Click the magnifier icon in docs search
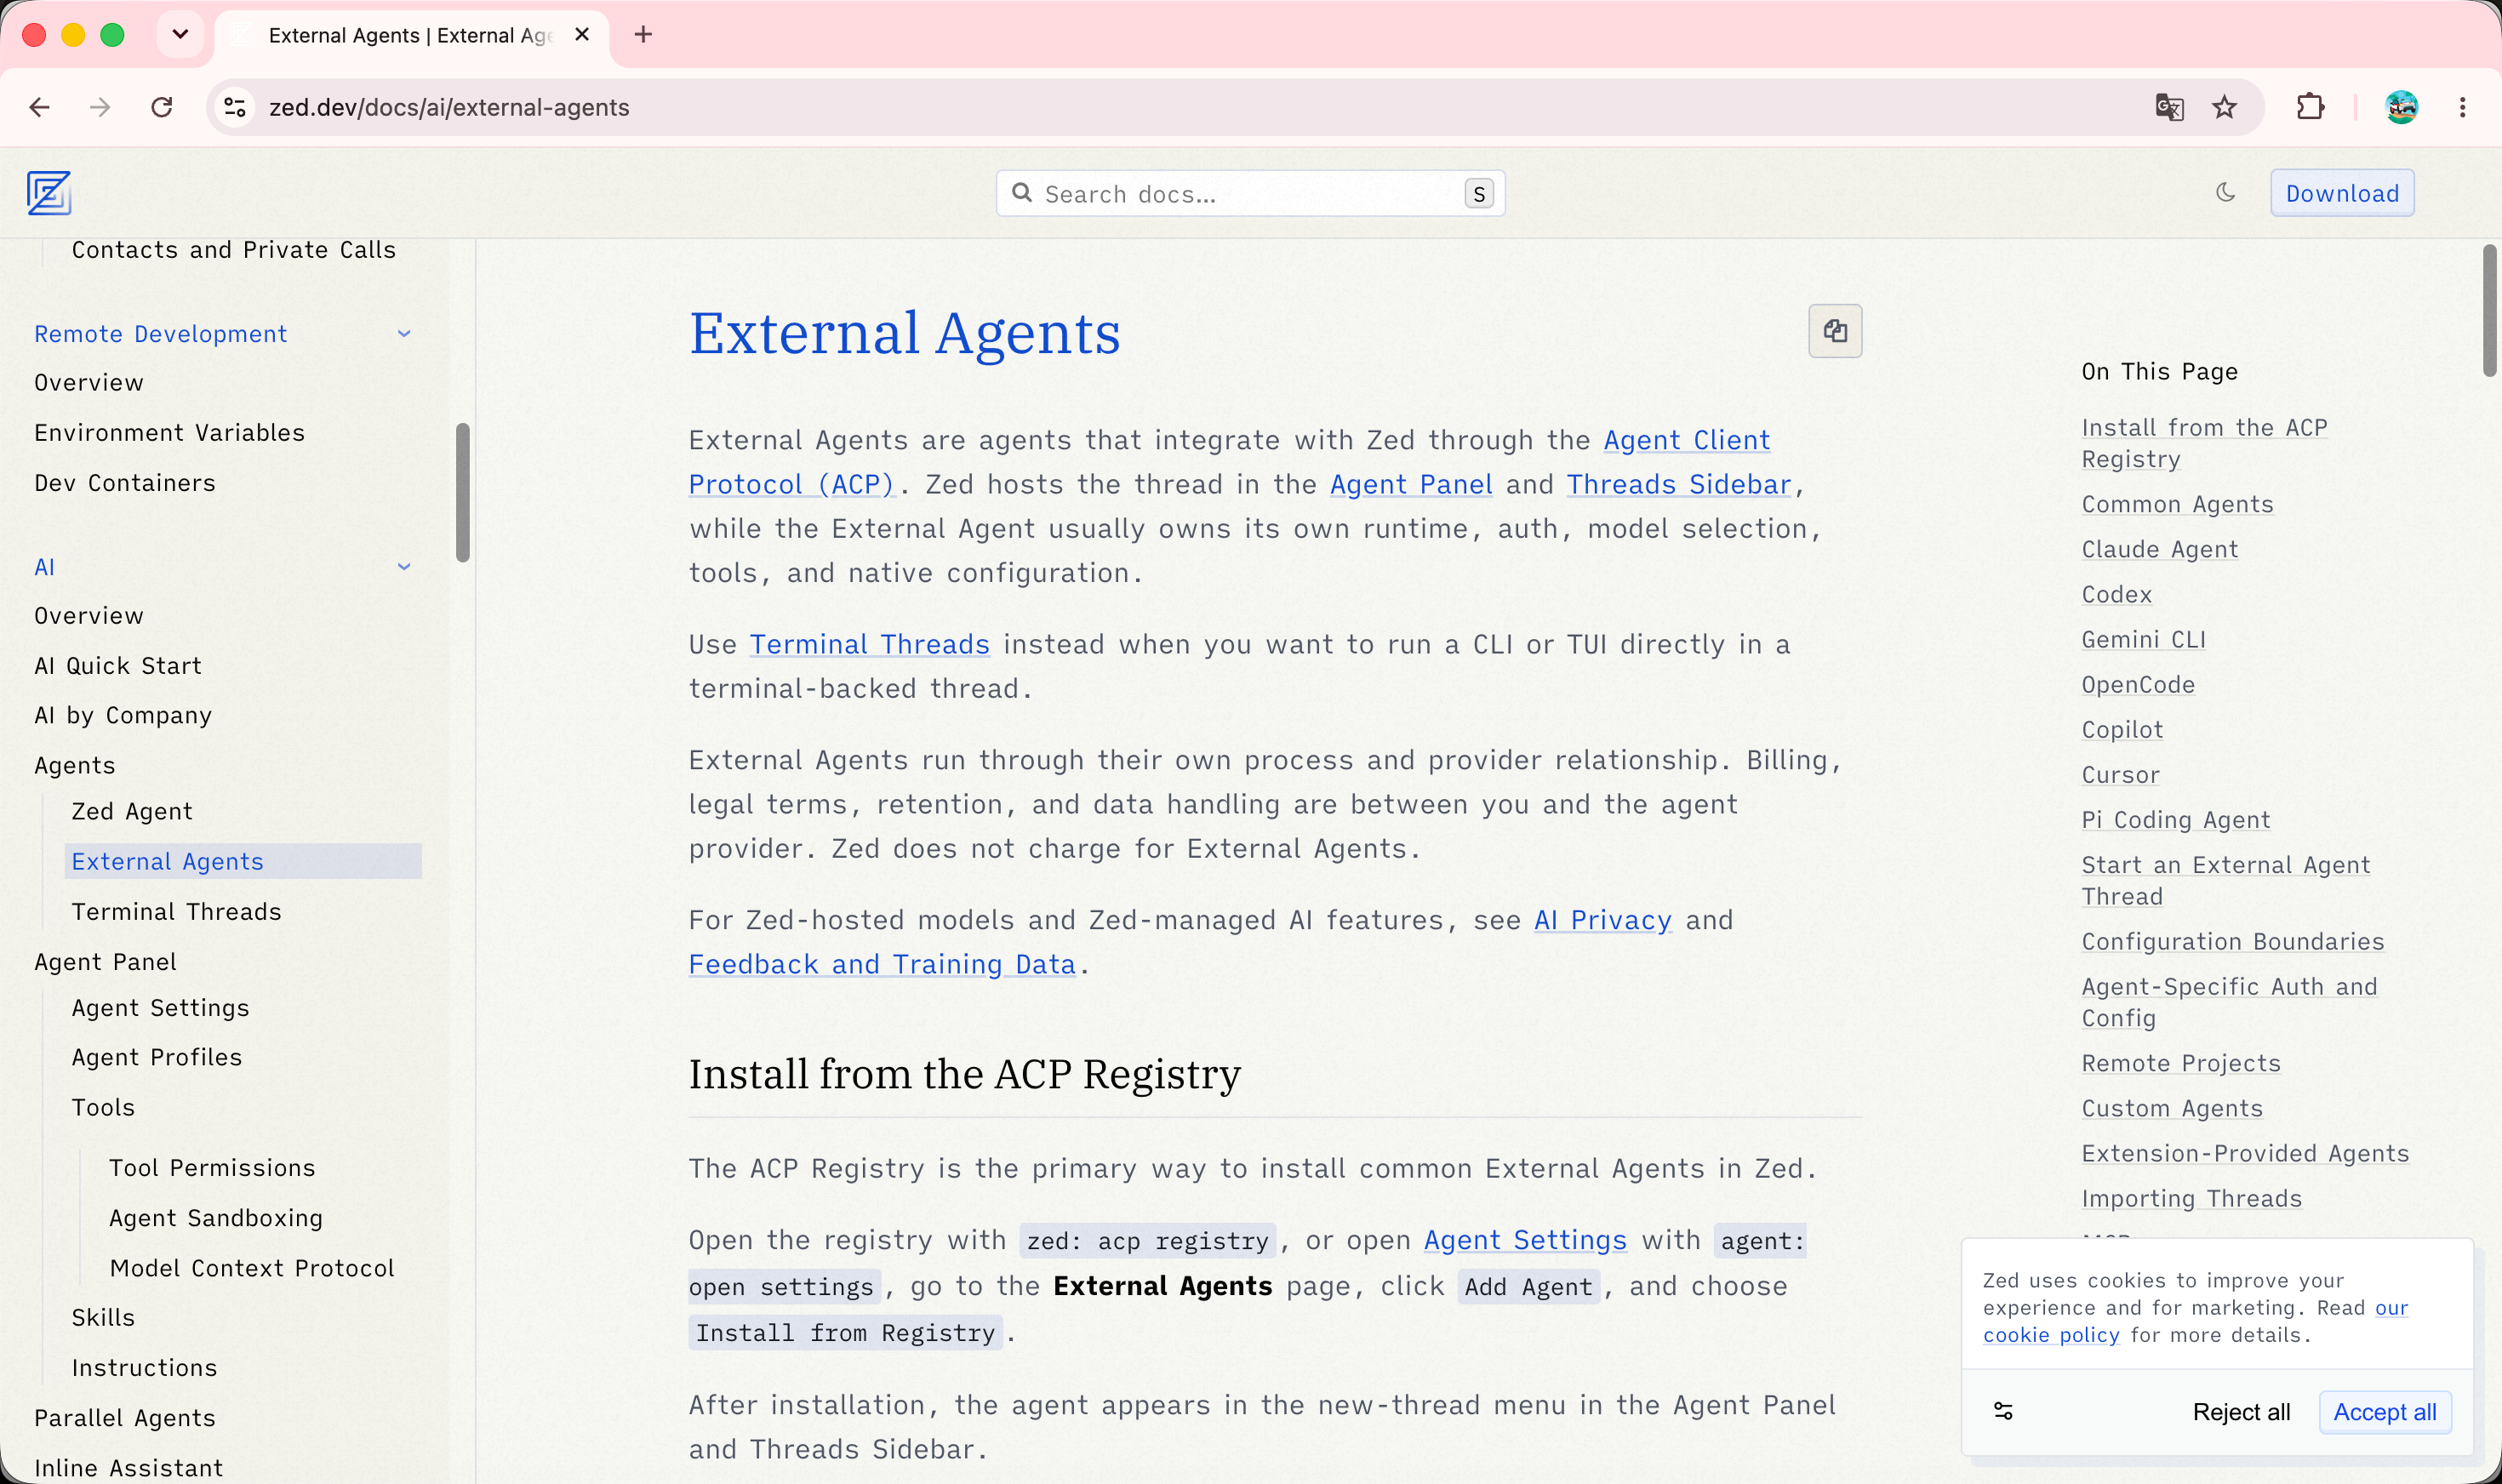2502x1484 pixels. click(x=1021, y=192)
